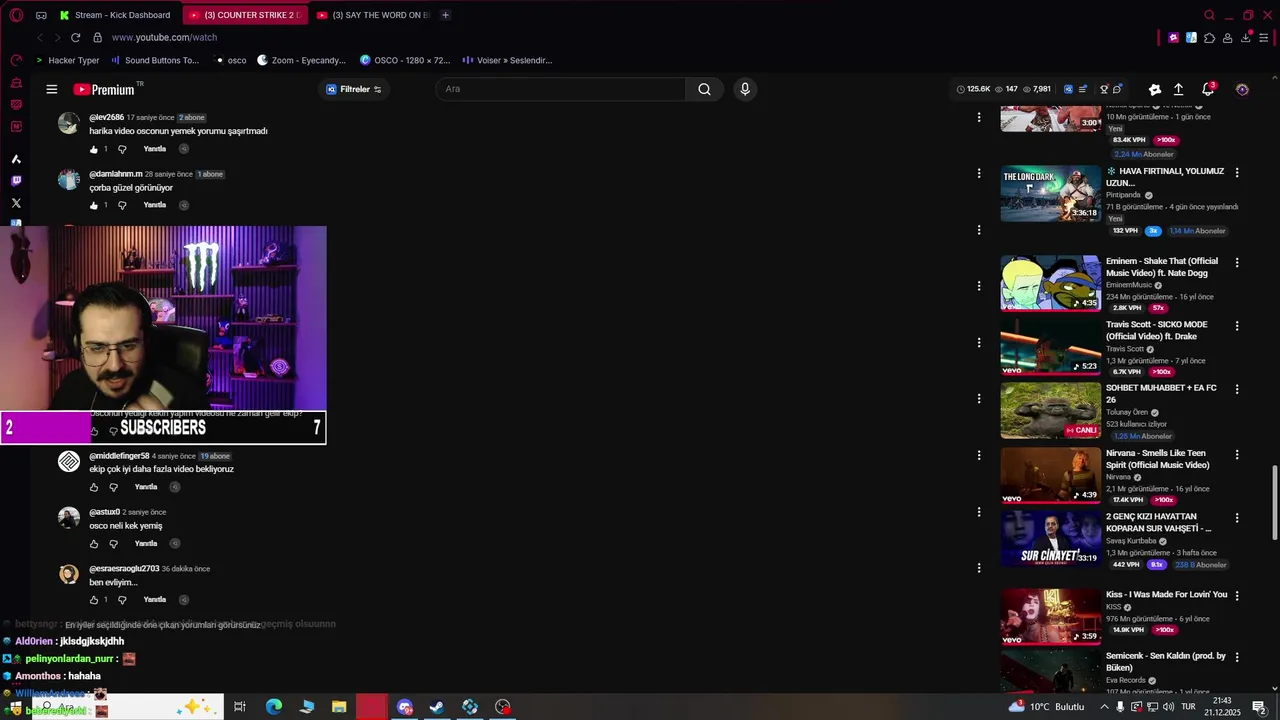Open the Windows notification center icon
The image size is (1280, 720).
tap(1259, 706)
